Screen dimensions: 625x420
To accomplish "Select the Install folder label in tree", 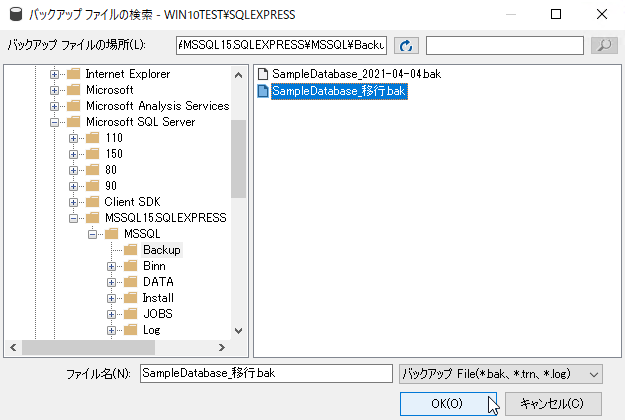I will point(158,298).
